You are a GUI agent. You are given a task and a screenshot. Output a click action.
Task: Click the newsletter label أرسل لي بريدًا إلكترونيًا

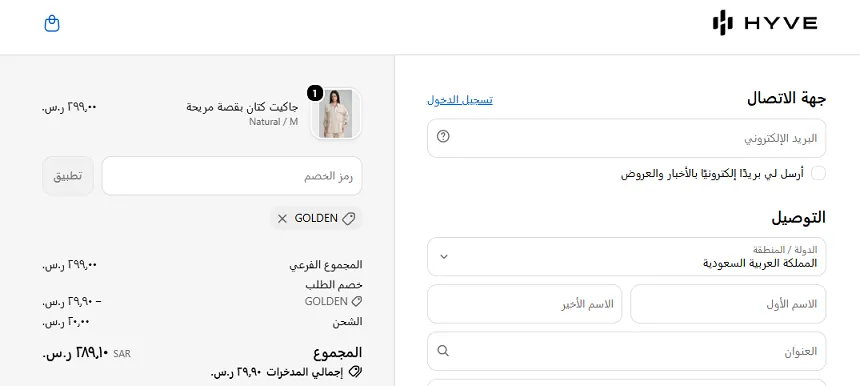[712, 174]
